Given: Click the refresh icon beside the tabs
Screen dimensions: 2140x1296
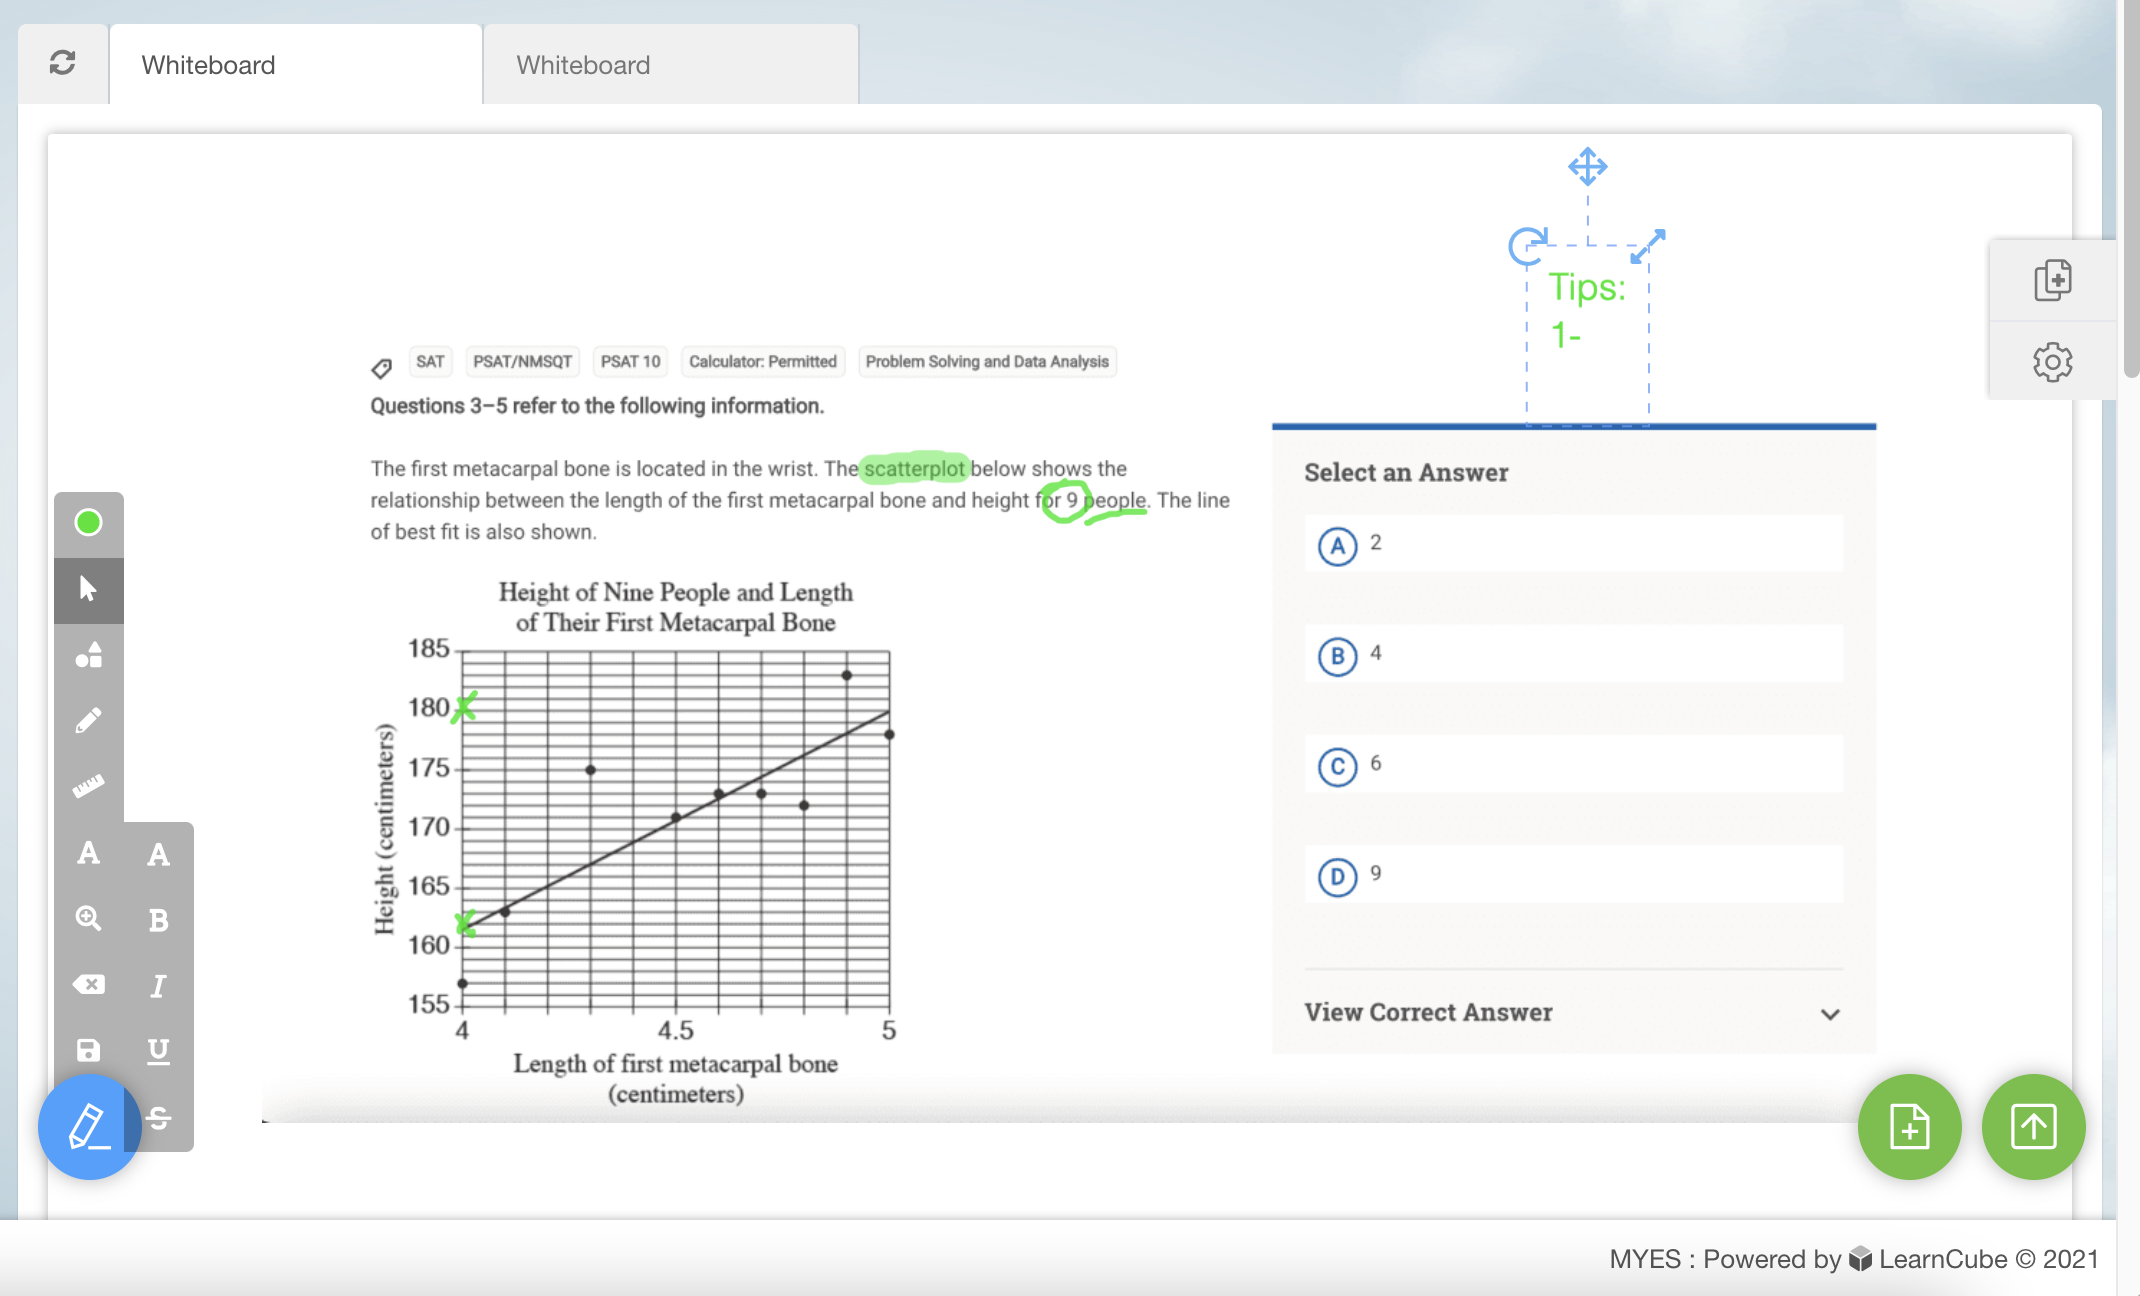Looking at the screenshot, I should tap(62, 64).
